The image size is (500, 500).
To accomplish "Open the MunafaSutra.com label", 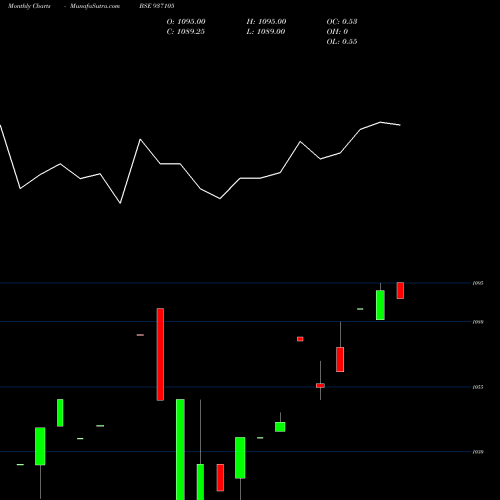I will pyautogui.click(x=95, y=6).
